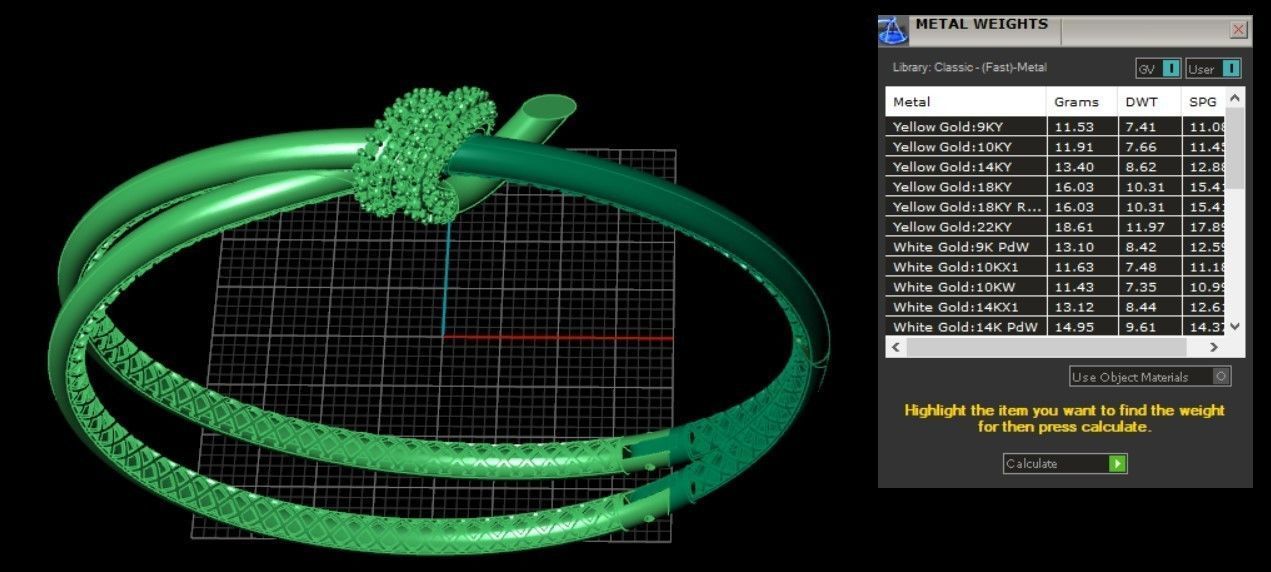Click the 13.10 grams cell

(x=1082, y=247)
